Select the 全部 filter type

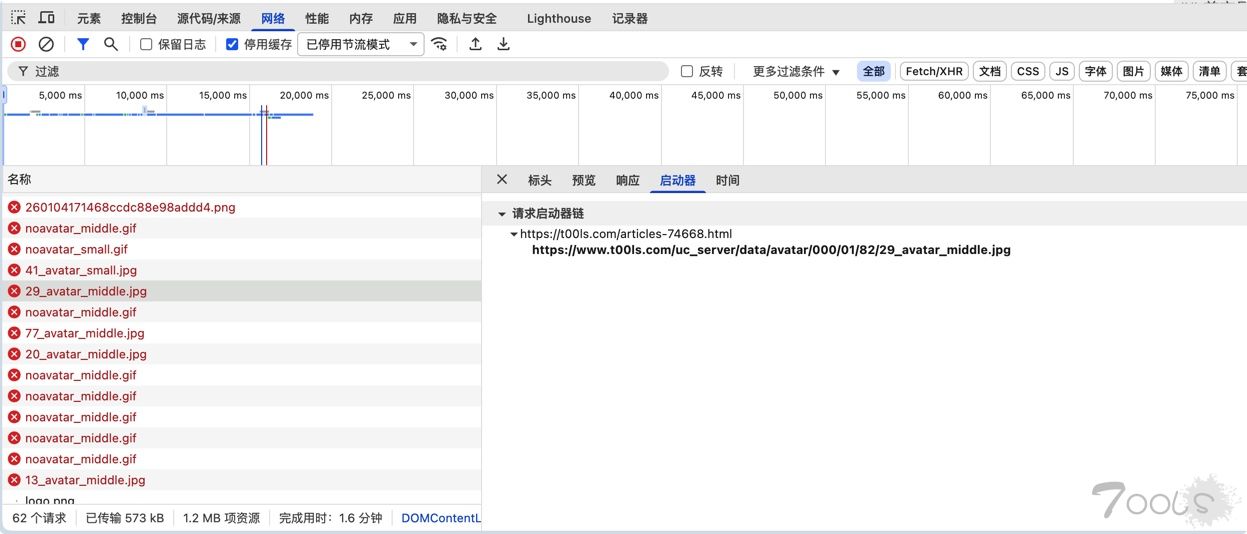tap(874, 71)
